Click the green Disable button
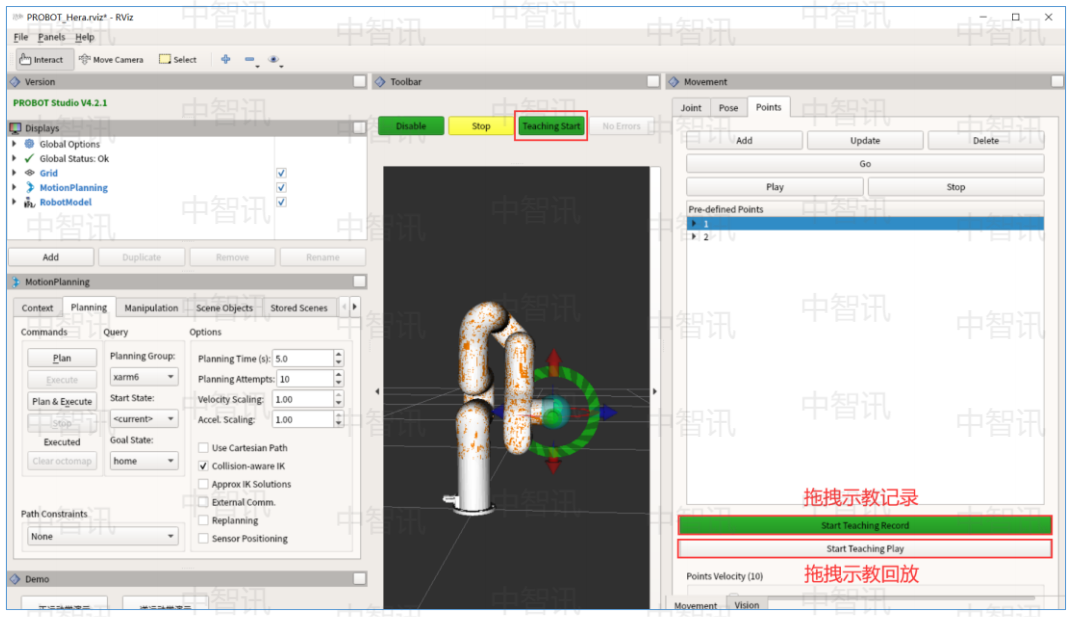This screenshot has height=617, width=1071. click(x=411, y=126)
